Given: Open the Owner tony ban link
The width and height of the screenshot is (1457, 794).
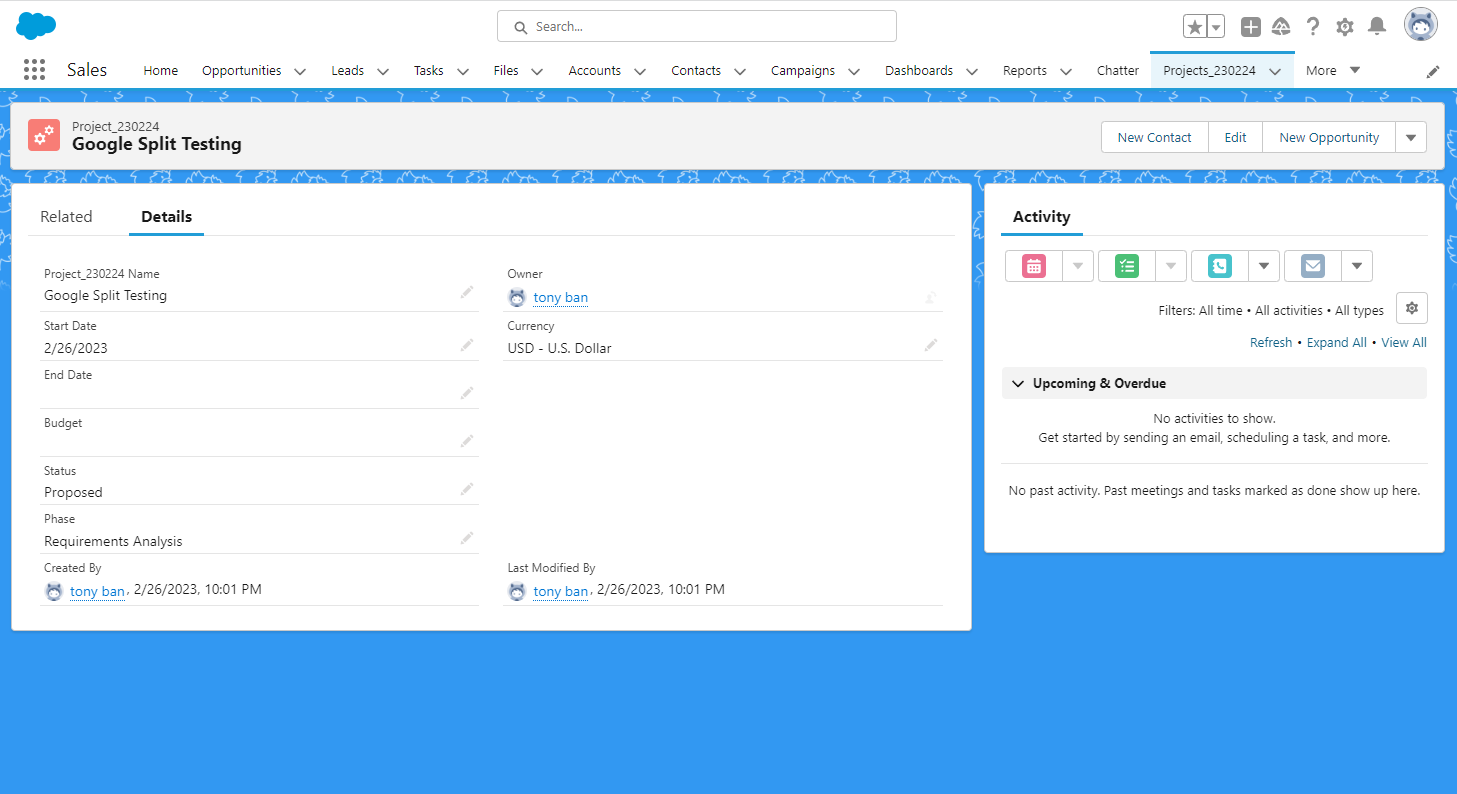Looking at the screenshot, I should tap(561, 297).
